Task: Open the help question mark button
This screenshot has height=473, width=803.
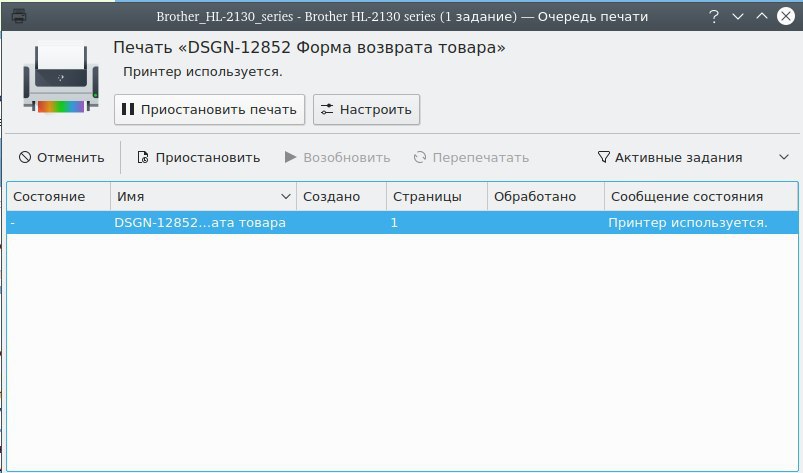Action: click(713, 16)
